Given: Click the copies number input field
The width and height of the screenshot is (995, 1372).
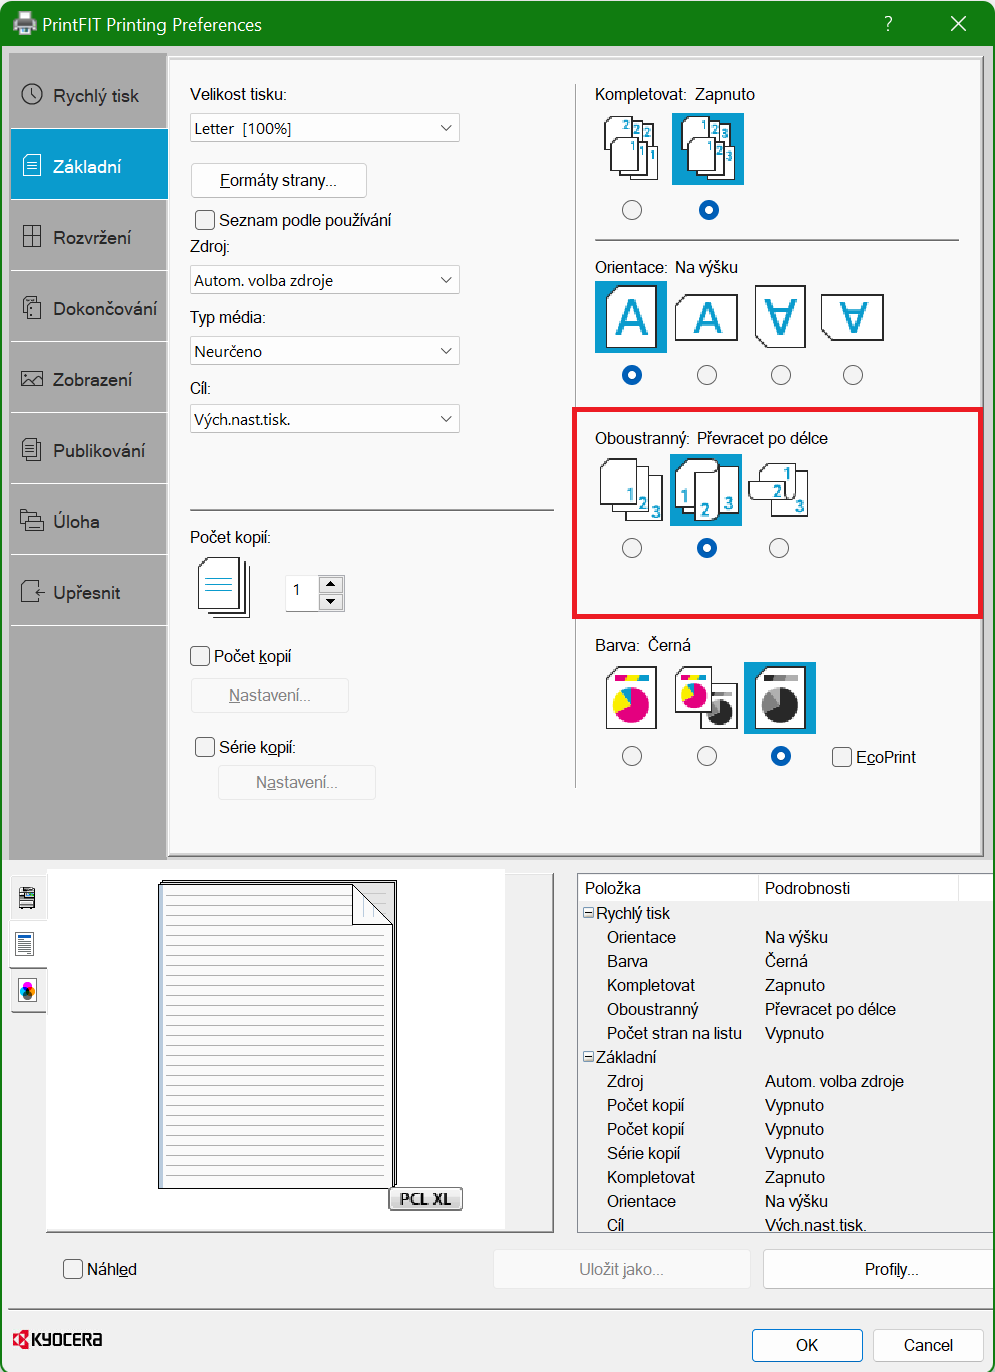Looking at the screenshot, I should pyautogui.click(x=302, y=592).
